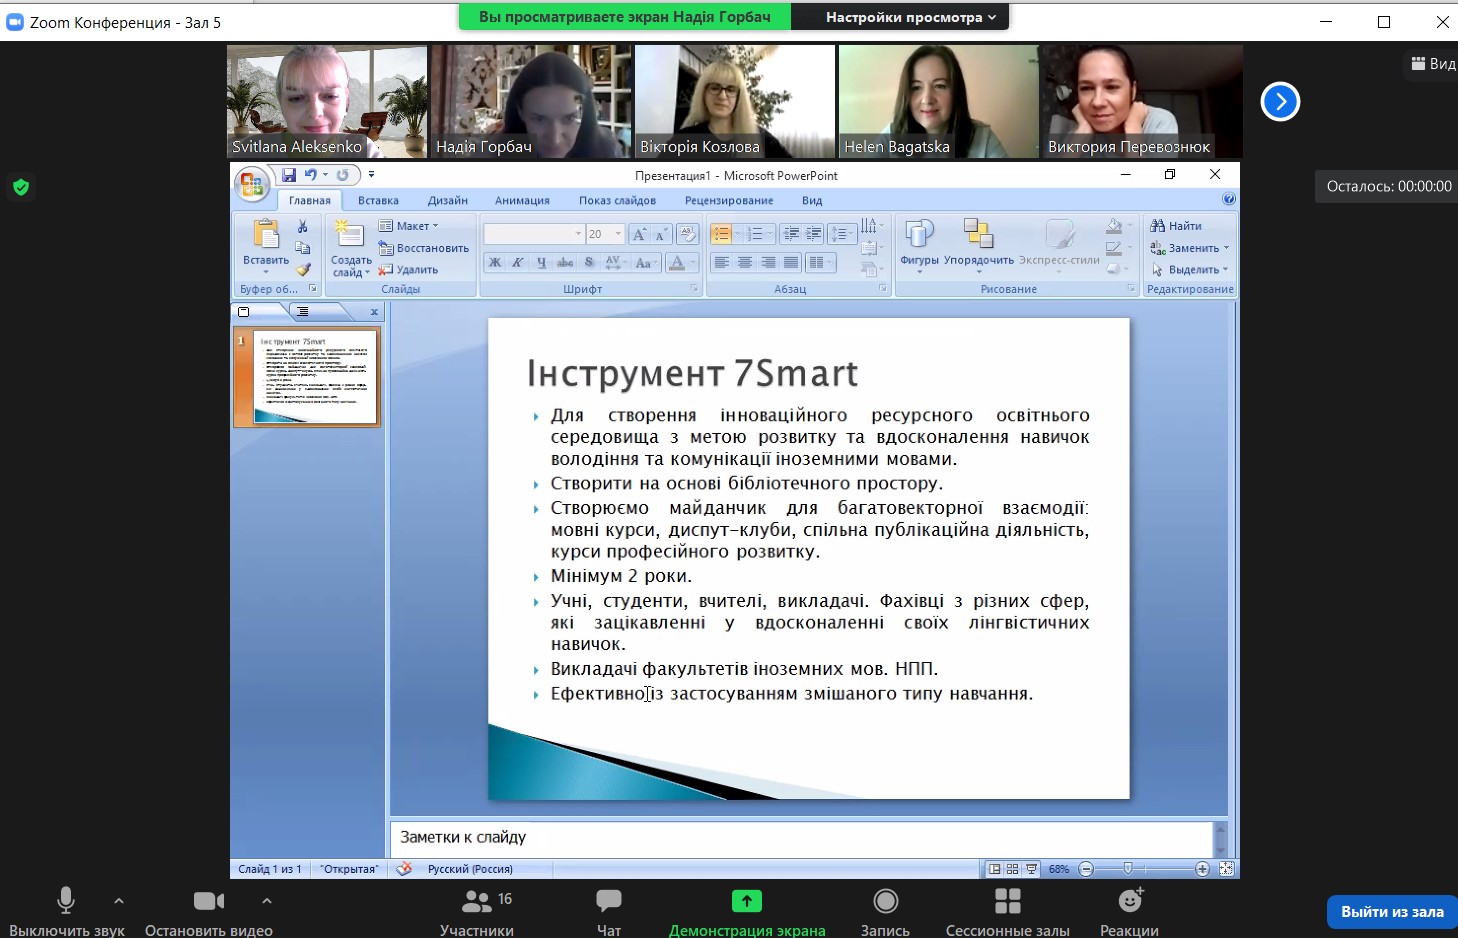Open Сессионные залы breakout rooms

[1007, 902]
